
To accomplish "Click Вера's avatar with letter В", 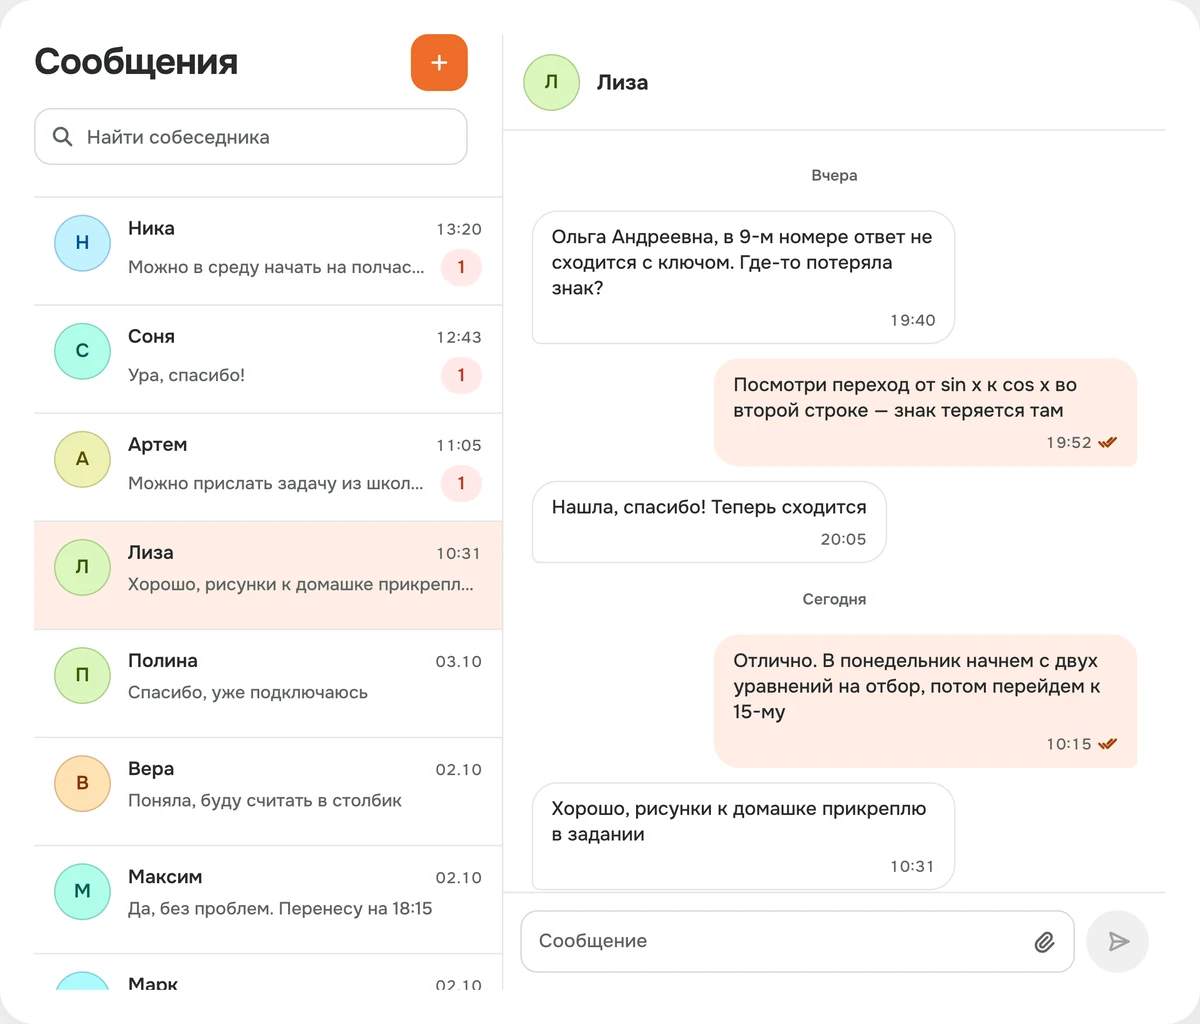I will point(82,783).
